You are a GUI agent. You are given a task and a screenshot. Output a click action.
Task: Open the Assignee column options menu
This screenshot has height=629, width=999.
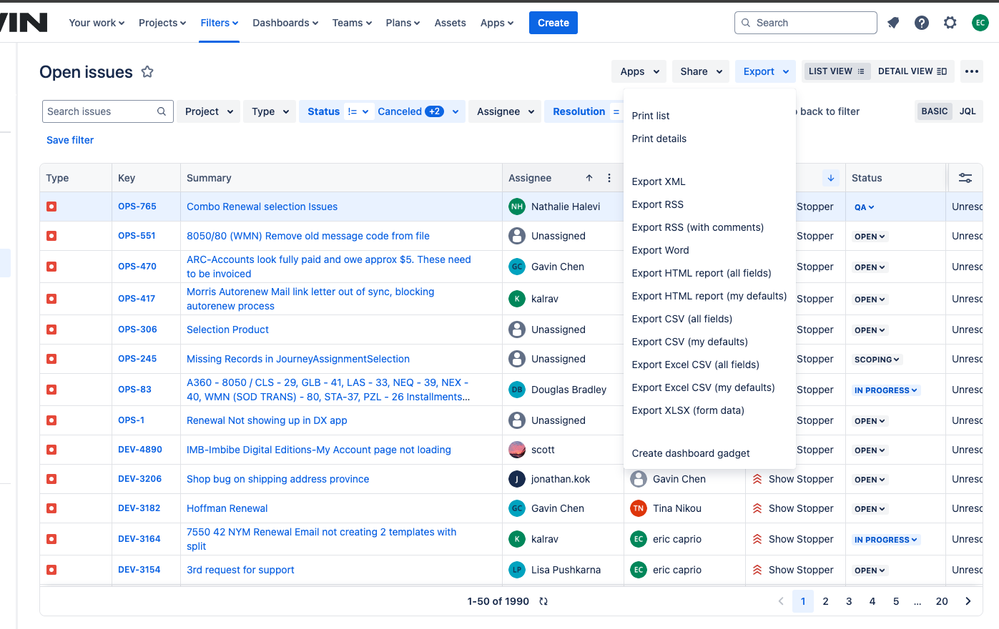point(609,178)
